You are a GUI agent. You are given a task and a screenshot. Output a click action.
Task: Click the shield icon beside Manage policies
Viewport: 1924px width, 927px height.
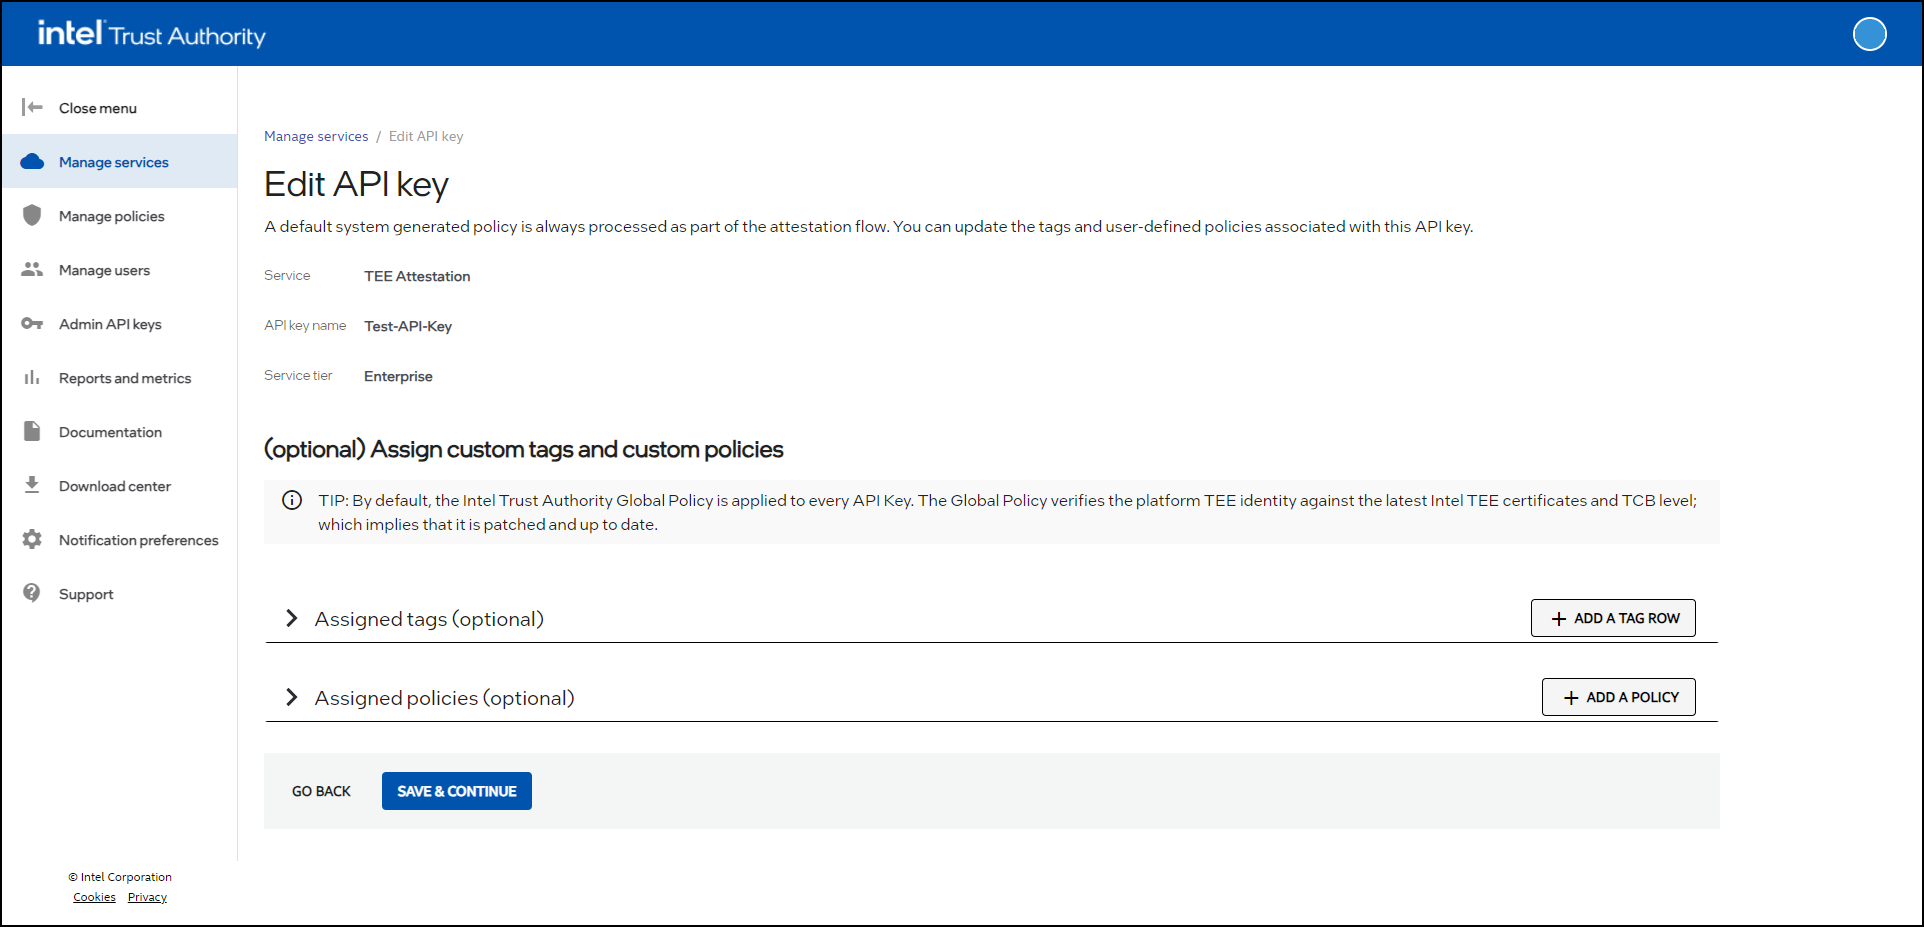[x=32, y=215]
